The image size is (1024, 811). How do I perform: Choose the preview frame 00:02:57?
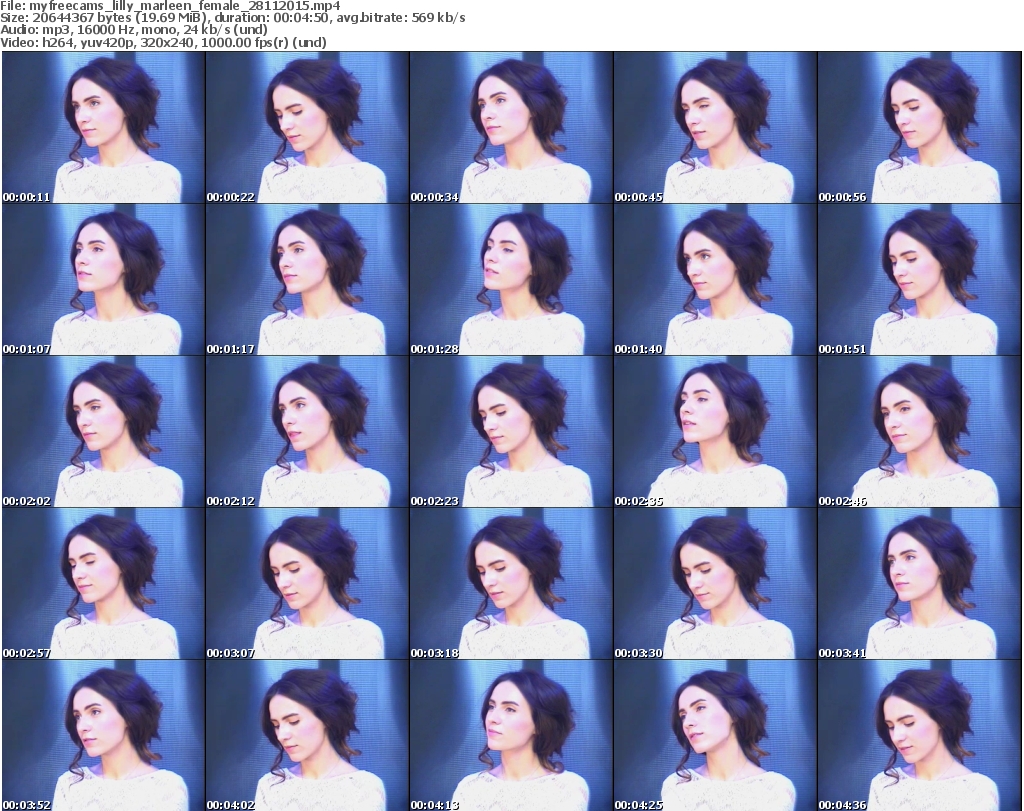tap(103, 584)
